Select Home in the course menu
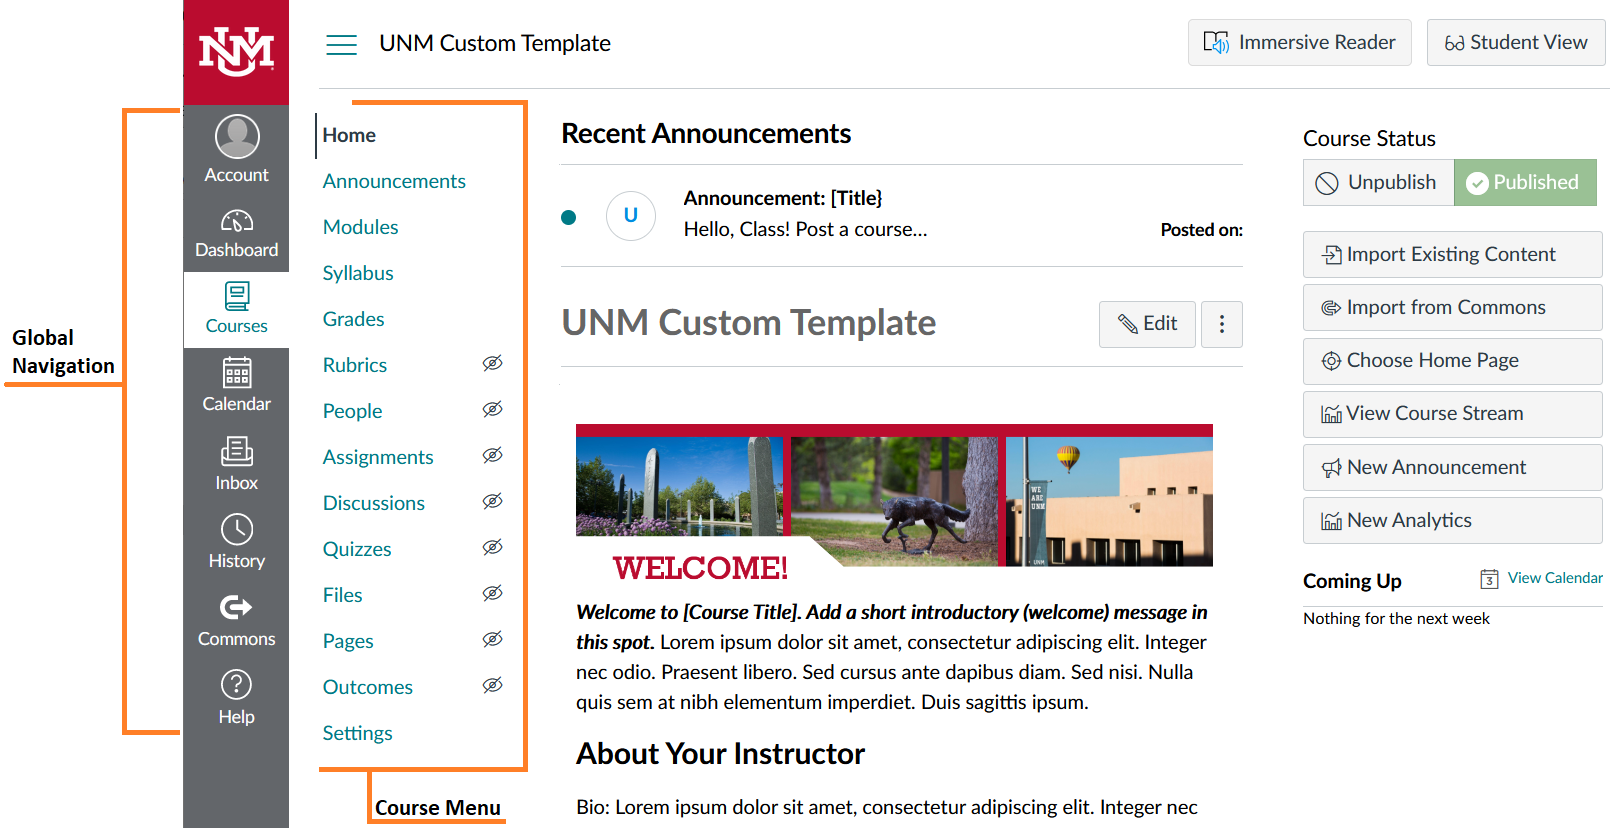Image resolution: width=1618 pixels, height=834 pixels. pyautogui.click(x=349, y=135)
